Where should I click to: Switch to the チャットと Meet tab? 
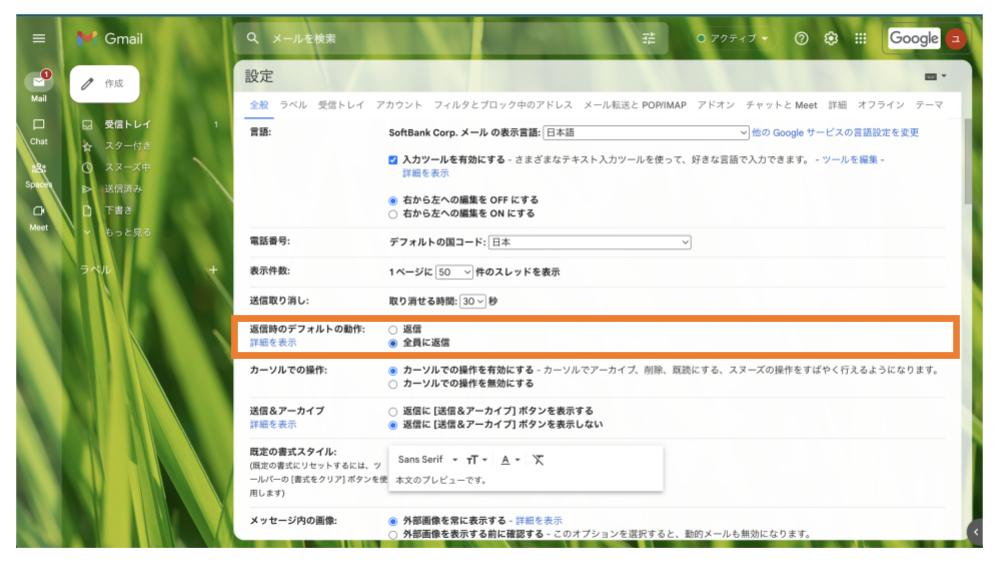pyautogui.click(x=781, y=105)
